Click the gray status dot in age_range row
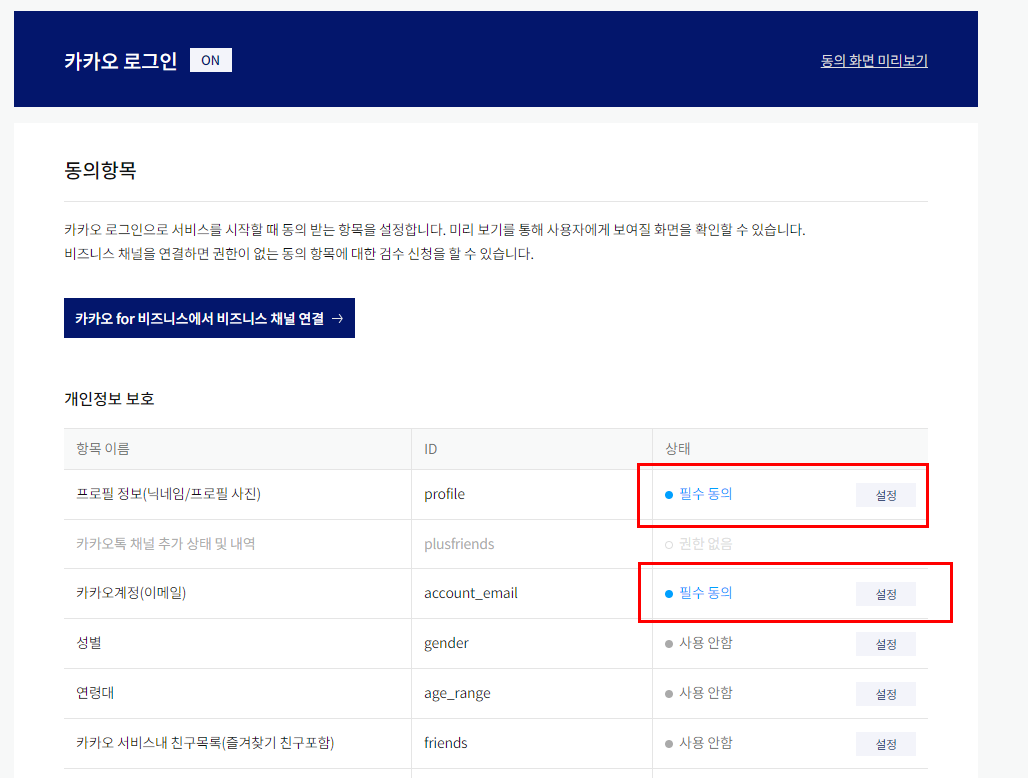 [x=669, y=693]
